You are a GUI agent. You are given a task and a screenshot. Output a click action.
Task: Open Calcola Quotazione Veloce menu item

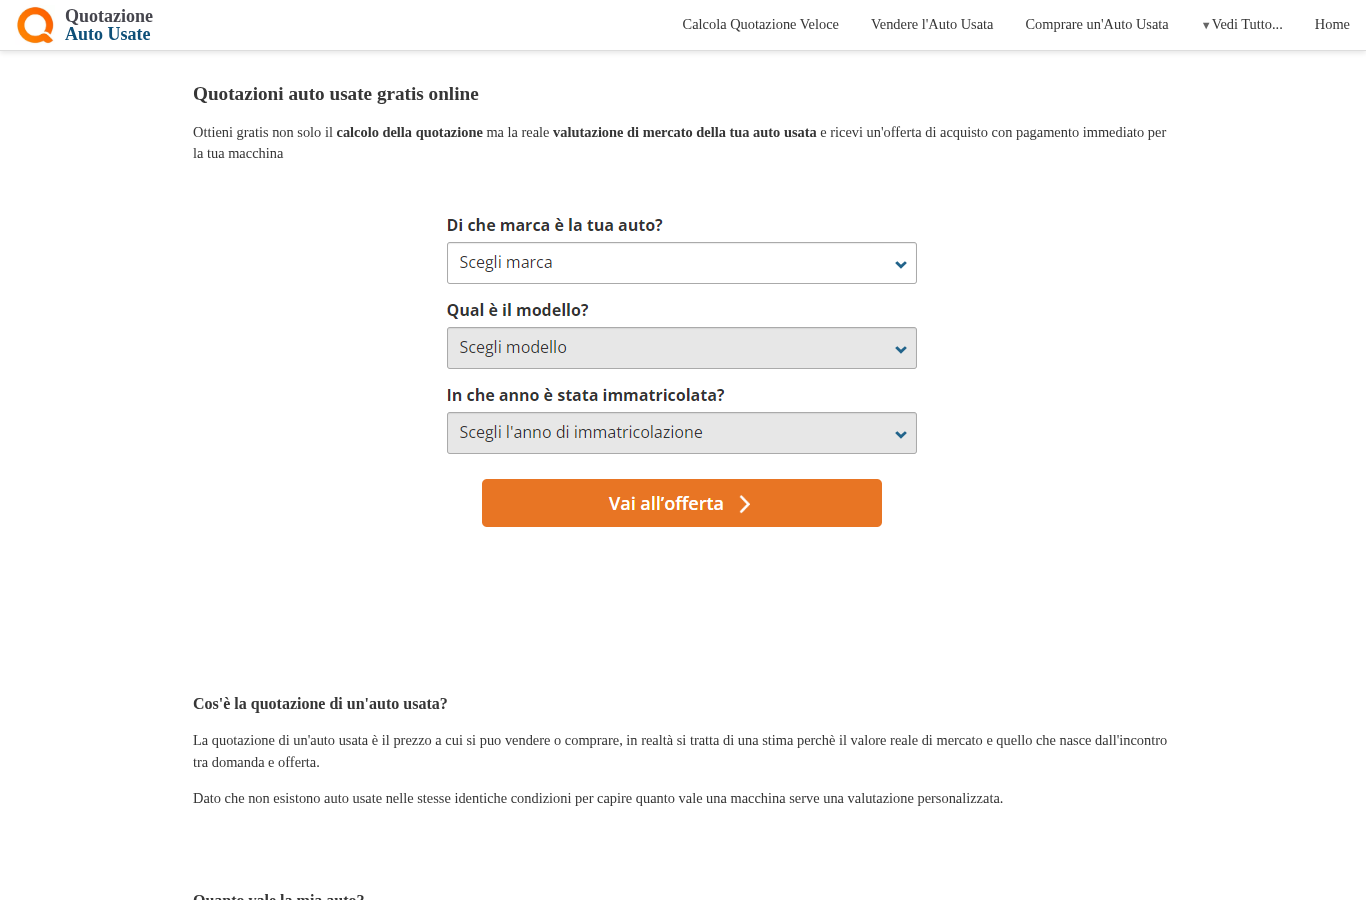tap(760, 24)
